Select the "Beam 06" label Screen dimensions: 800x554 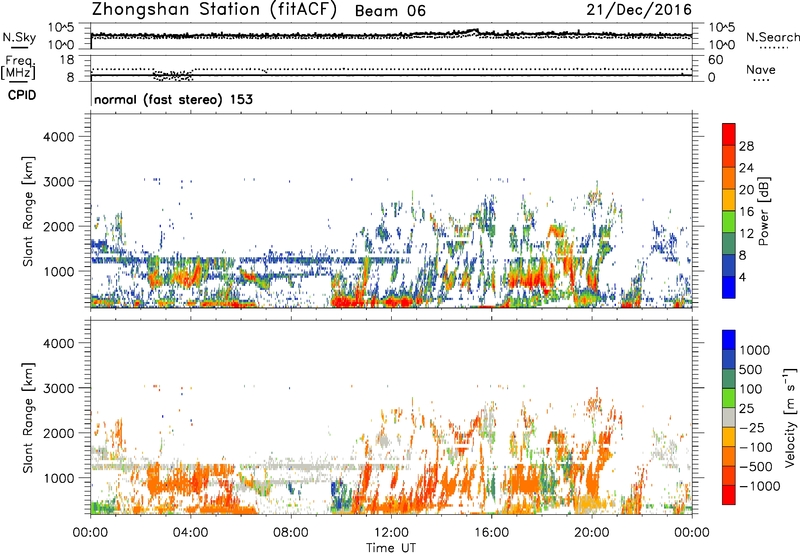(x=390, y=11)
